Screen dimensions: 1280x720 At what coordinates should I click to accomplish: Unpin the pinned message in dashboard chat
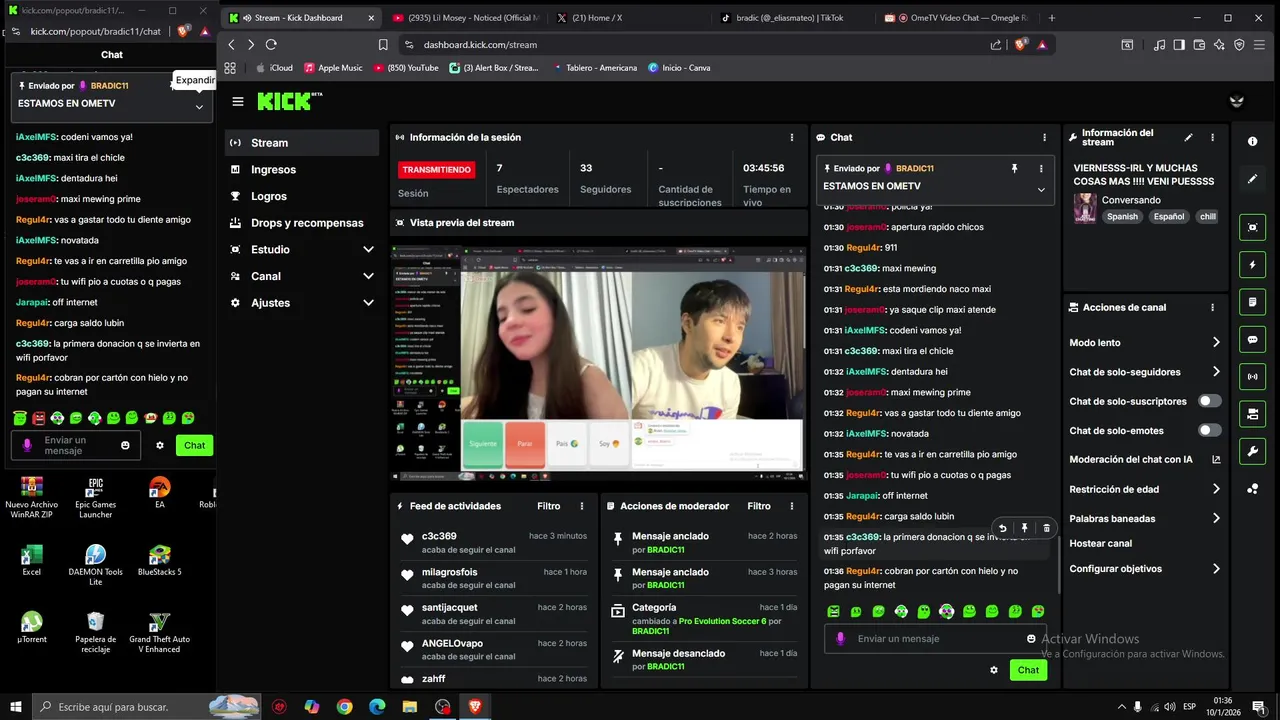[x=1014, y=169]
